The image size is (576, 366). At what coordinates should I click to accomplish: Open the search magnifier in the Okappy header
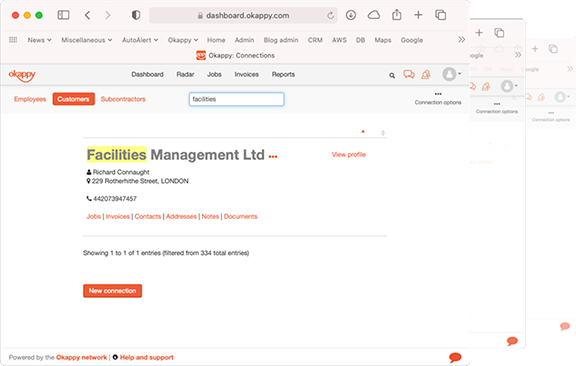click(x=392, y=75)
